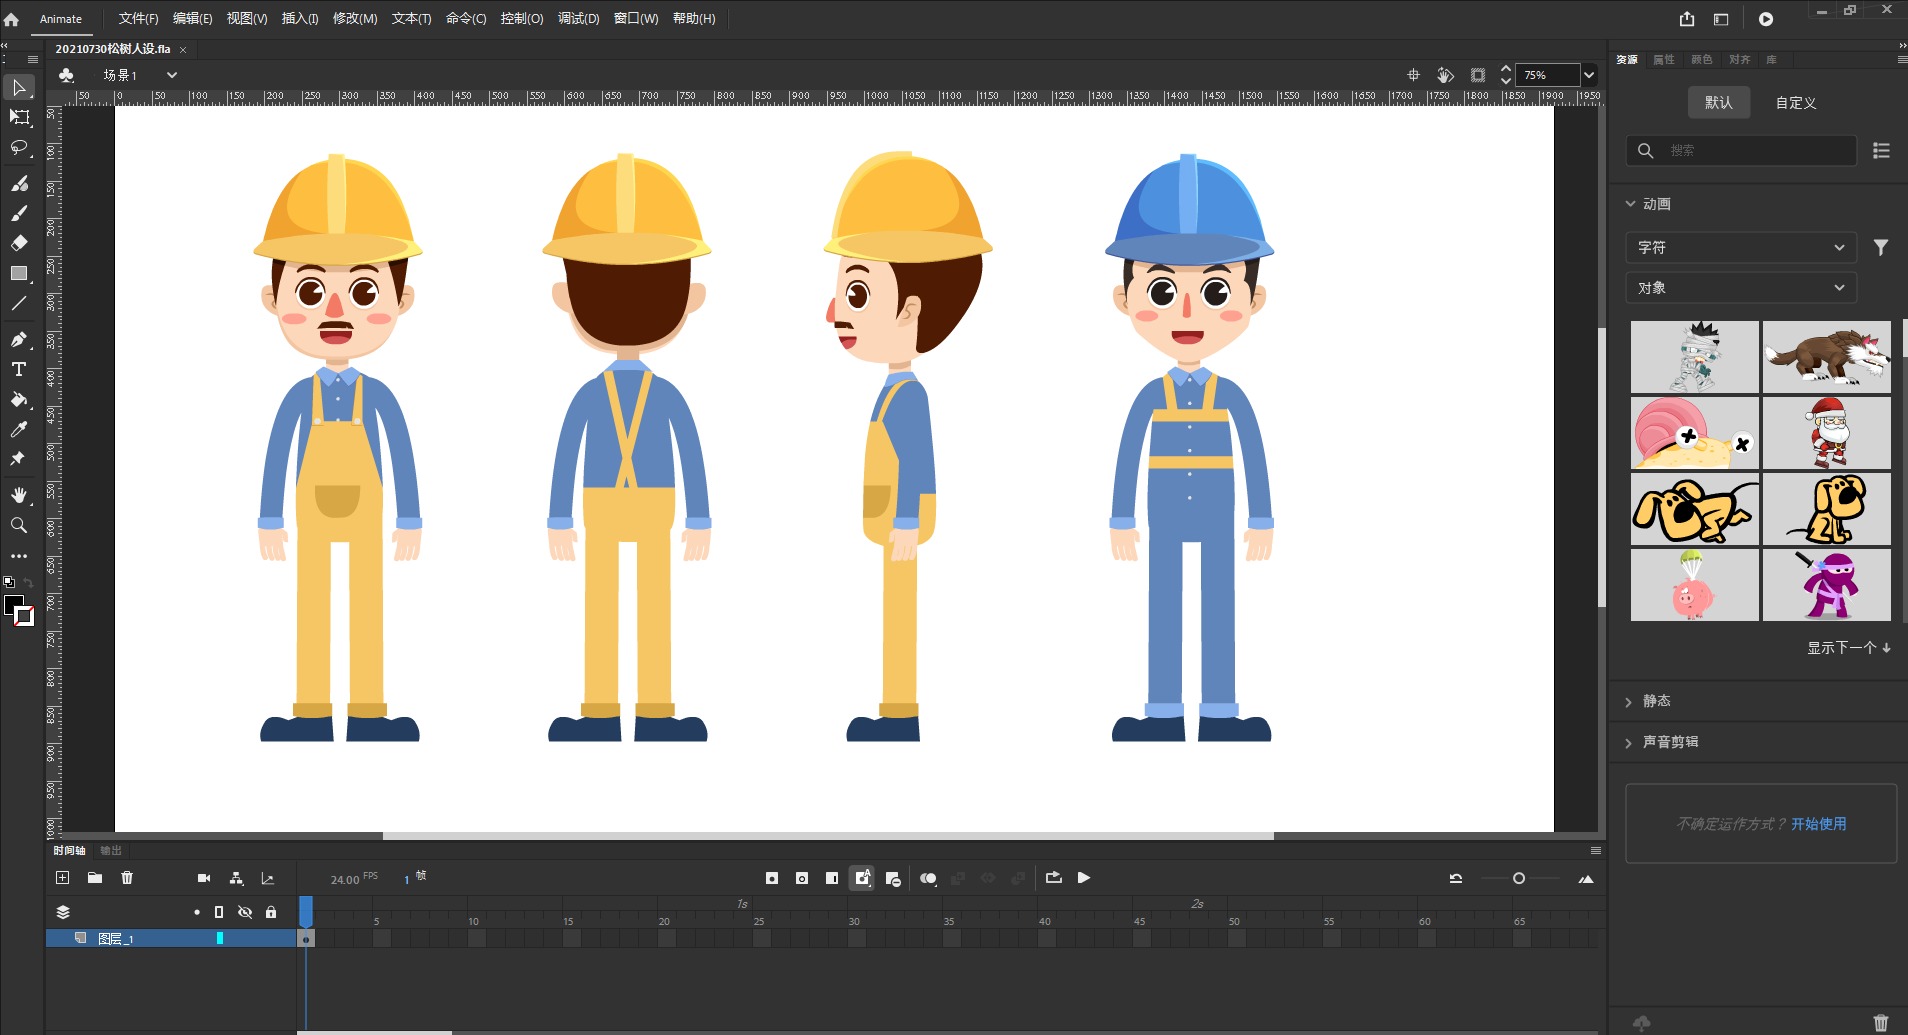1908x1035 pixels.
Task: Open the stage zoom percentage dropdown
Action: 1589,75
